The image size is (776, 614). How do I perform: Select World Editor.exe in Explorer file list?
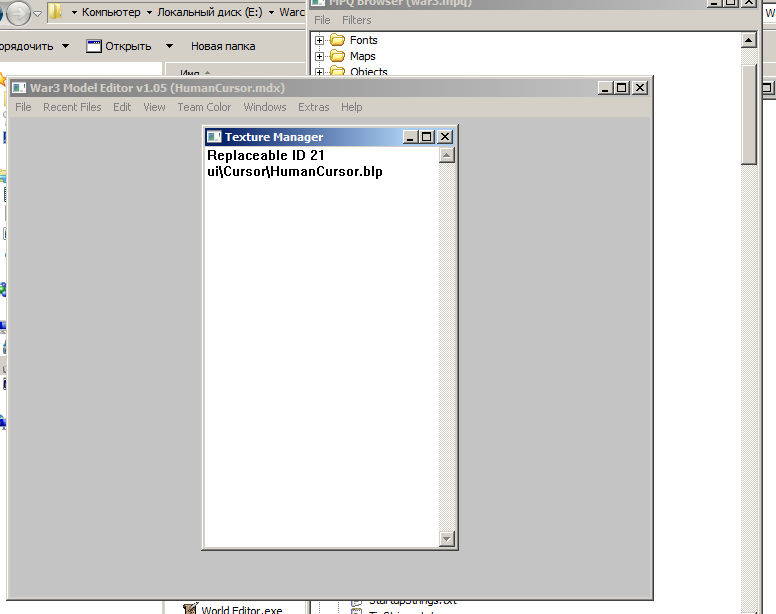242,610
